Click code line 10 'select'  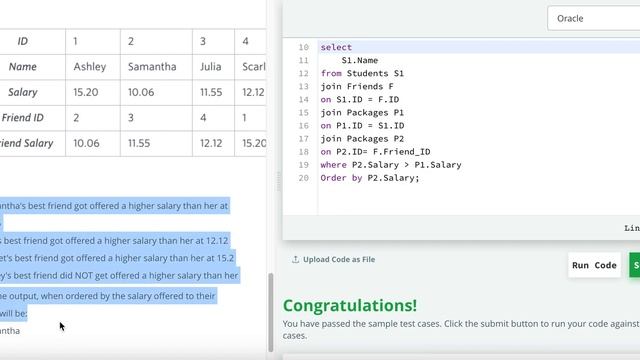click(x=336, y=47)
